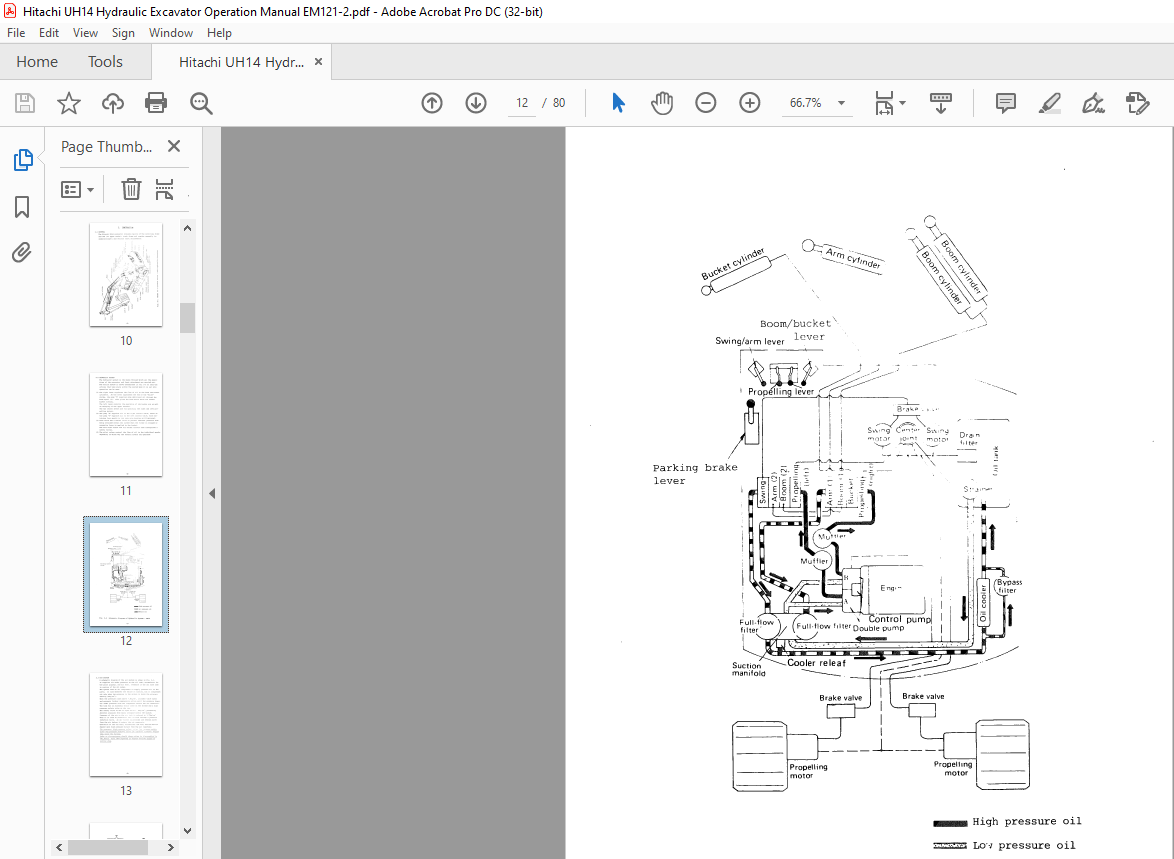Image resolution: width=1174 pixels, height=859 pixels.
Task: Open the Sign menu
Action: (x=123, y=33)
